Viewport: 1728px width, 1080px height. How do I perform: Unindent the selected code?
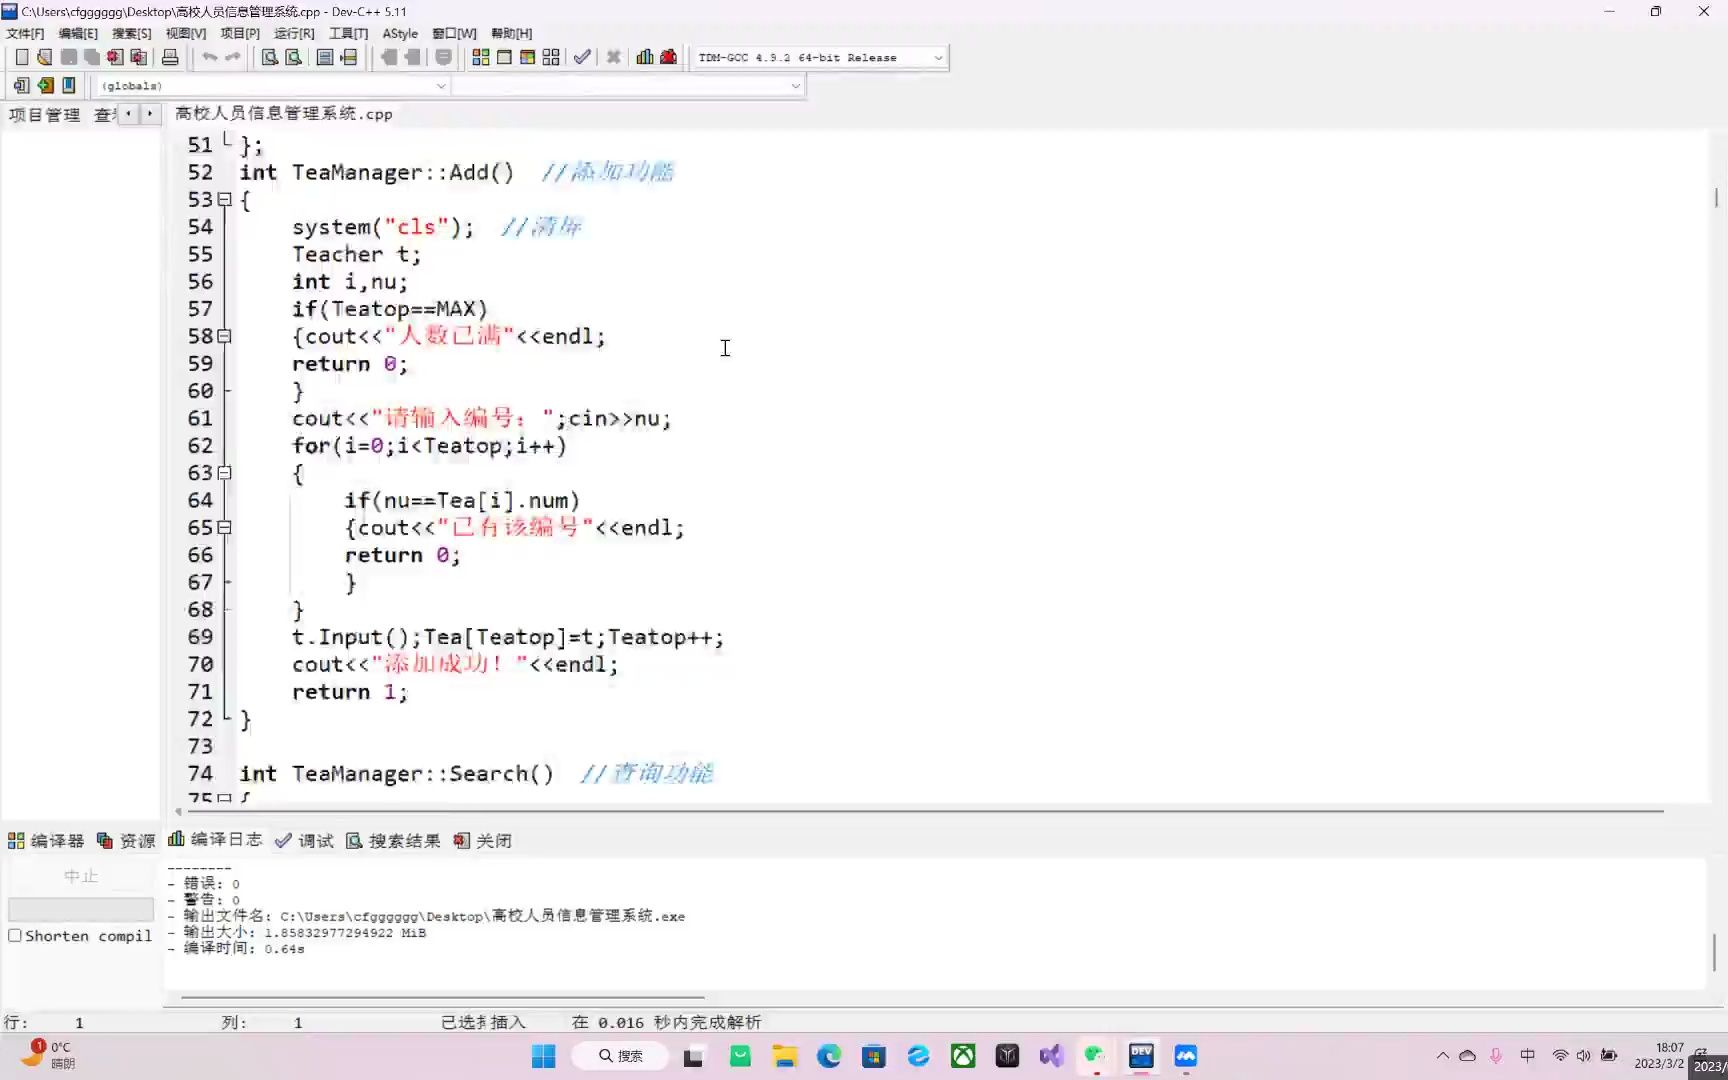click(412, 57)
